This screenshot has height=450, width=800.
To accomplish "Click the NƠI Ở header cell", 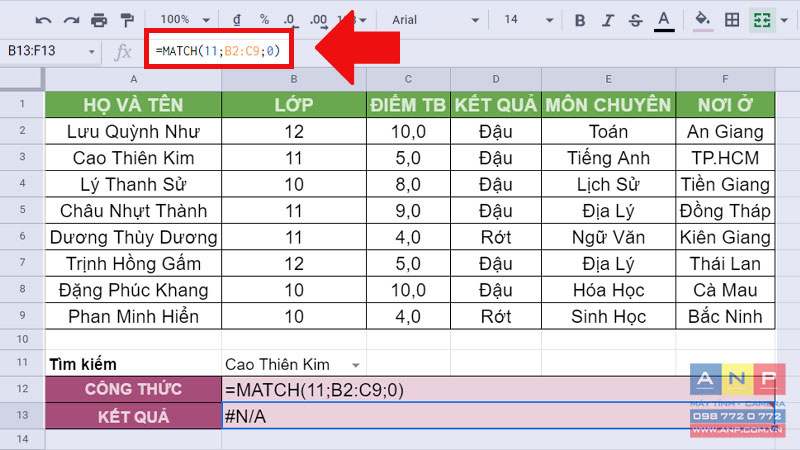I will (725, 105).
